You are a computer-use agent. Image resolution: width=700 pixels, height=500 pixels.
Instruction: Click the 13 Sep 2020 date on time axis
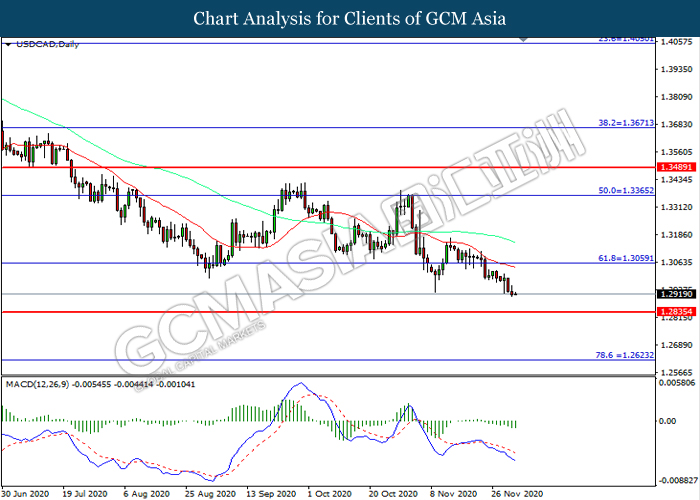pos(270,493)
